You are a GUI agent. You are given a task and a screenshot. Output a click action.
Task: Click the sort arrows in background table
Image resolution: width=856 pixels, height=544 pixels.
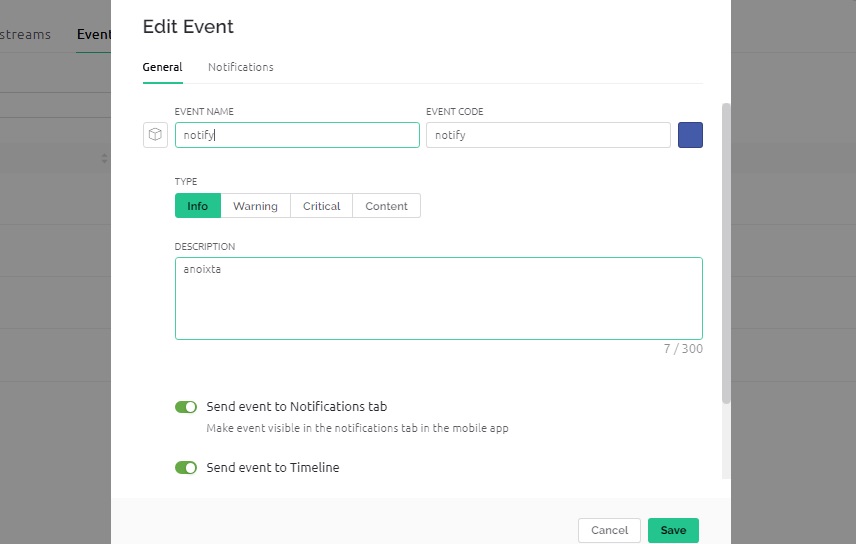104,158
